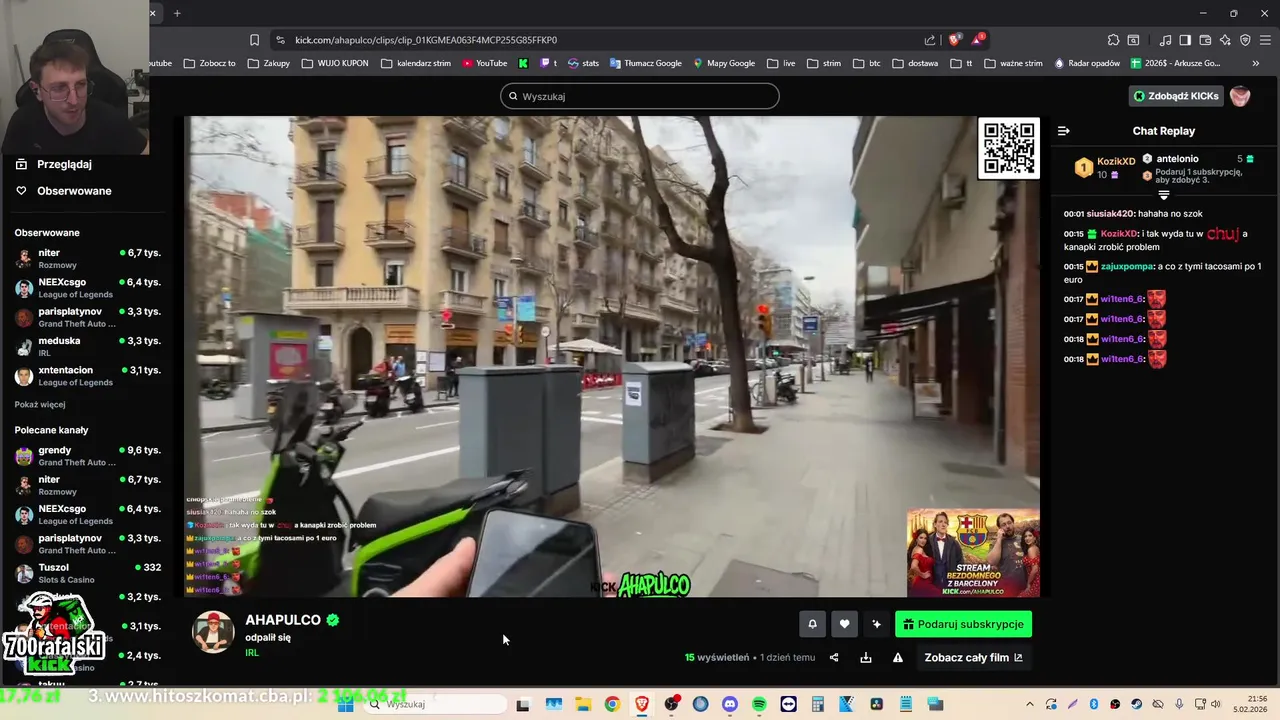
Task: Open the dostawa bookmarks folder
Action: pyautogui.click(x=915, y=63)
